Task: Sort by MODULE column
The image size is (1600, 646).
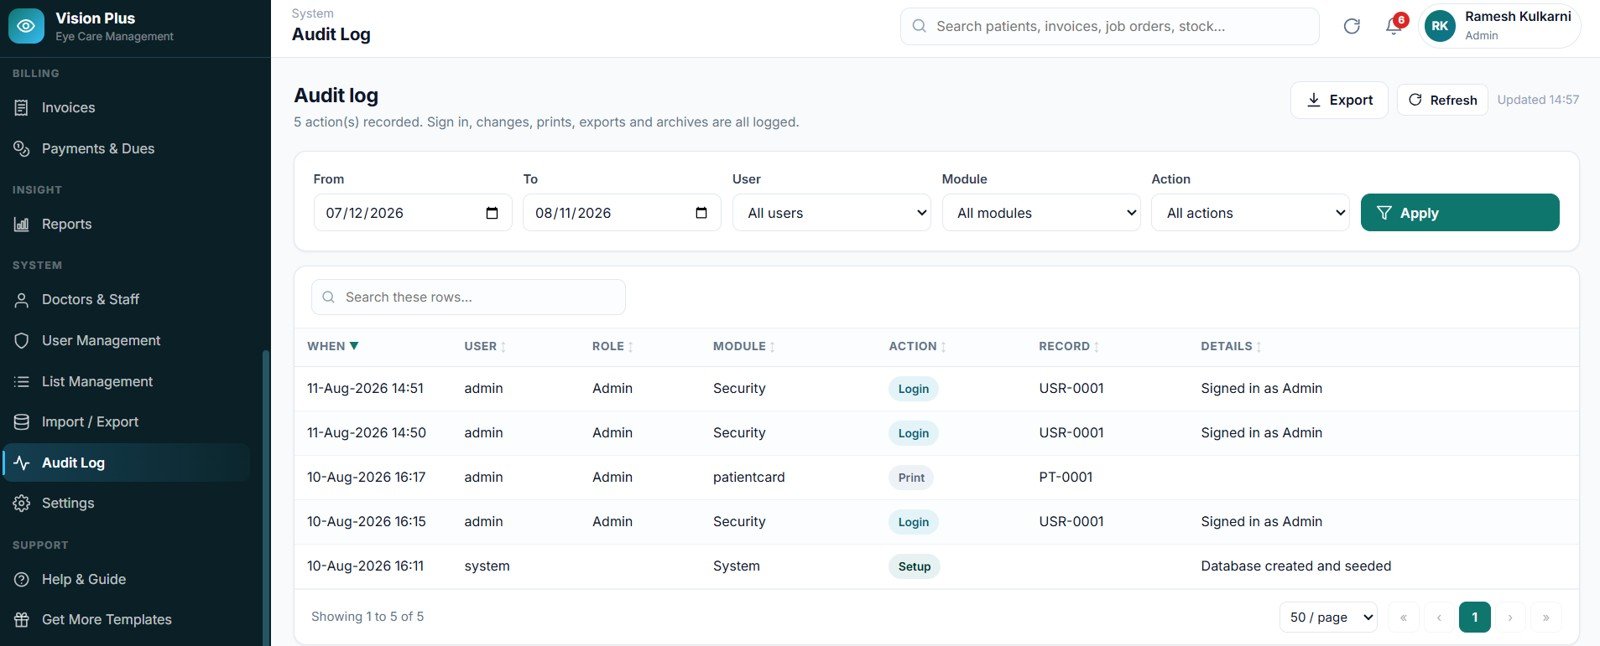Action: [x=744, y=346]
